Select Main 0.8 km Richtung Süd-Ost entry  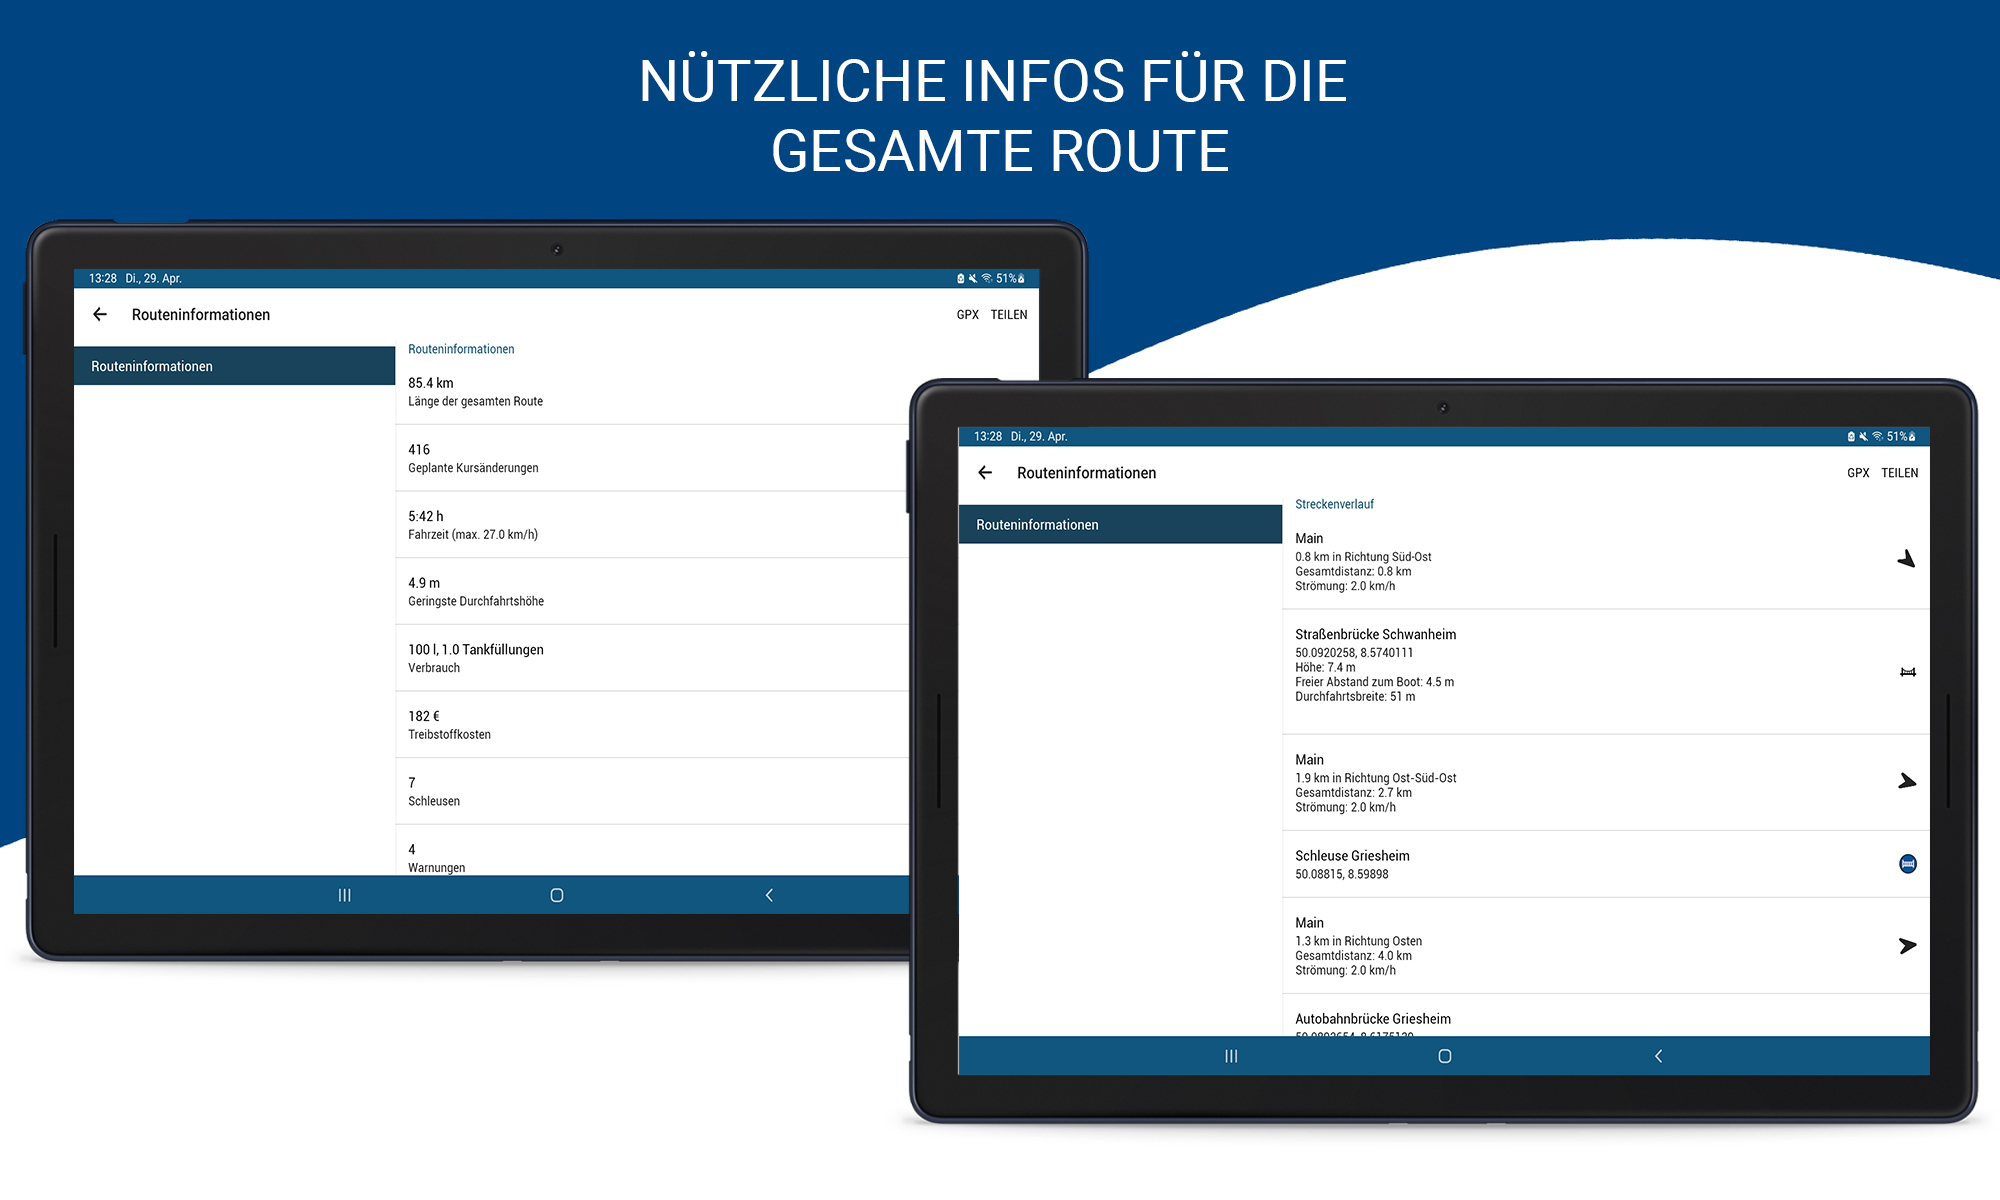point(1606,562)
